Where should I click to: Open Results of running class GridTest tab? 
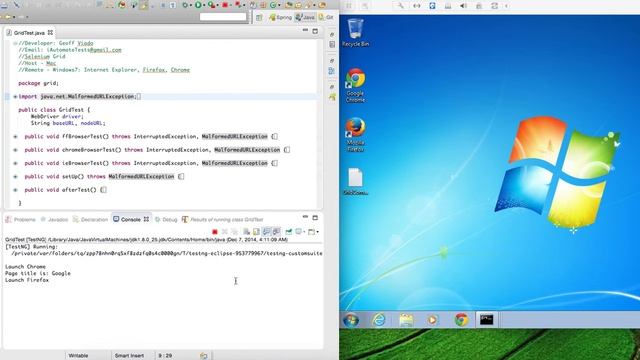coord(223,220)
